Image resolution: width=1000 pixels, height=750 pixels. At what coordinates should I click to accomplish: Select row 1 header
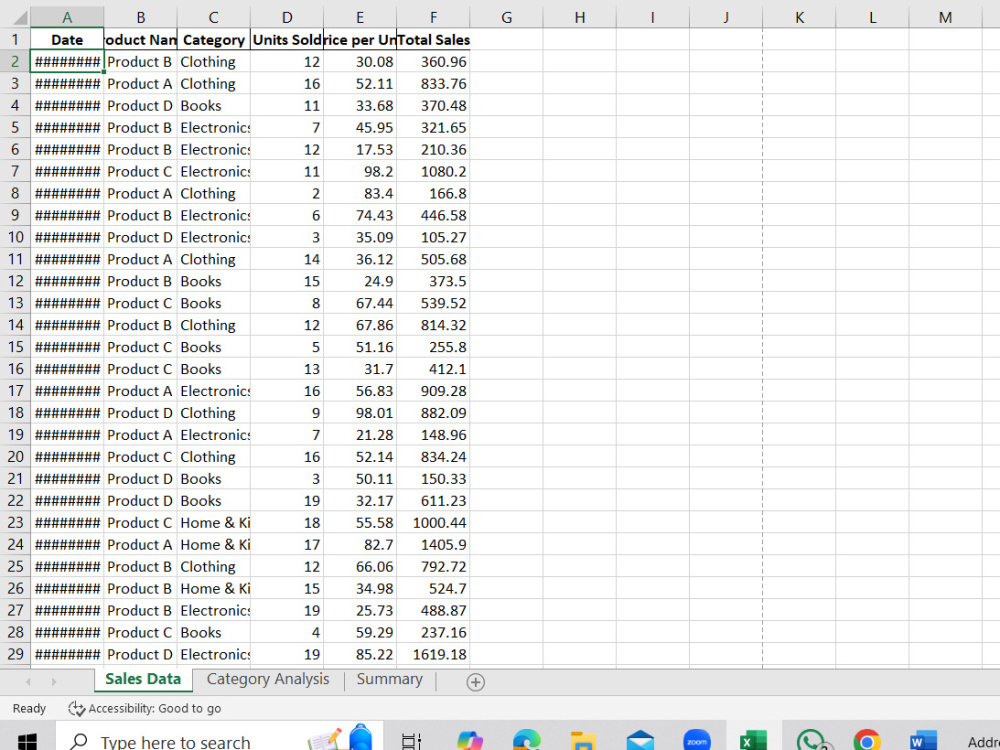coord(15,40)
